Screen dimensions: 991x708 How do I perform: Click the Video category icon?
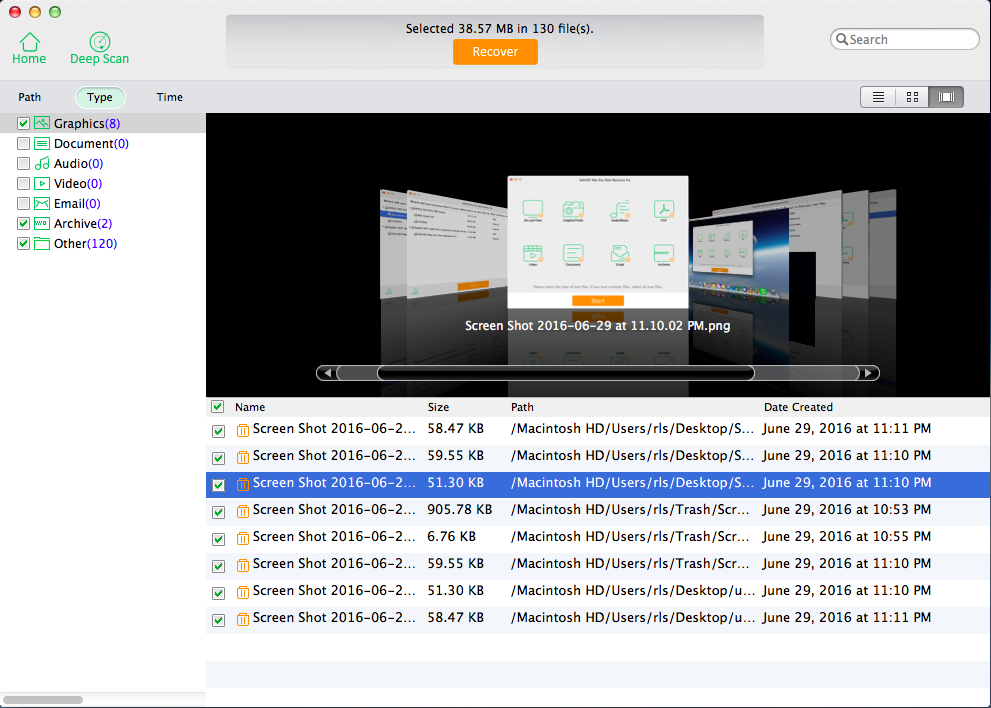(x=42, y=183)
